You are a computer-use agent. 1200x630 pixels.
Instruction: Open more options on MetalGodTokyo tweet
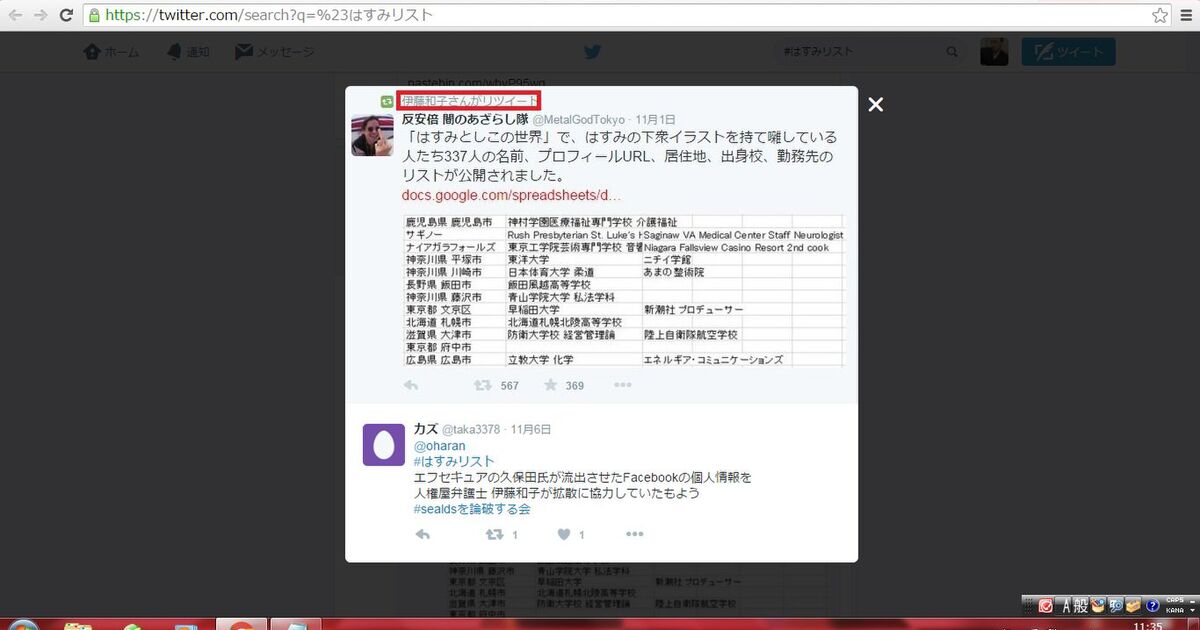(622, 385)
